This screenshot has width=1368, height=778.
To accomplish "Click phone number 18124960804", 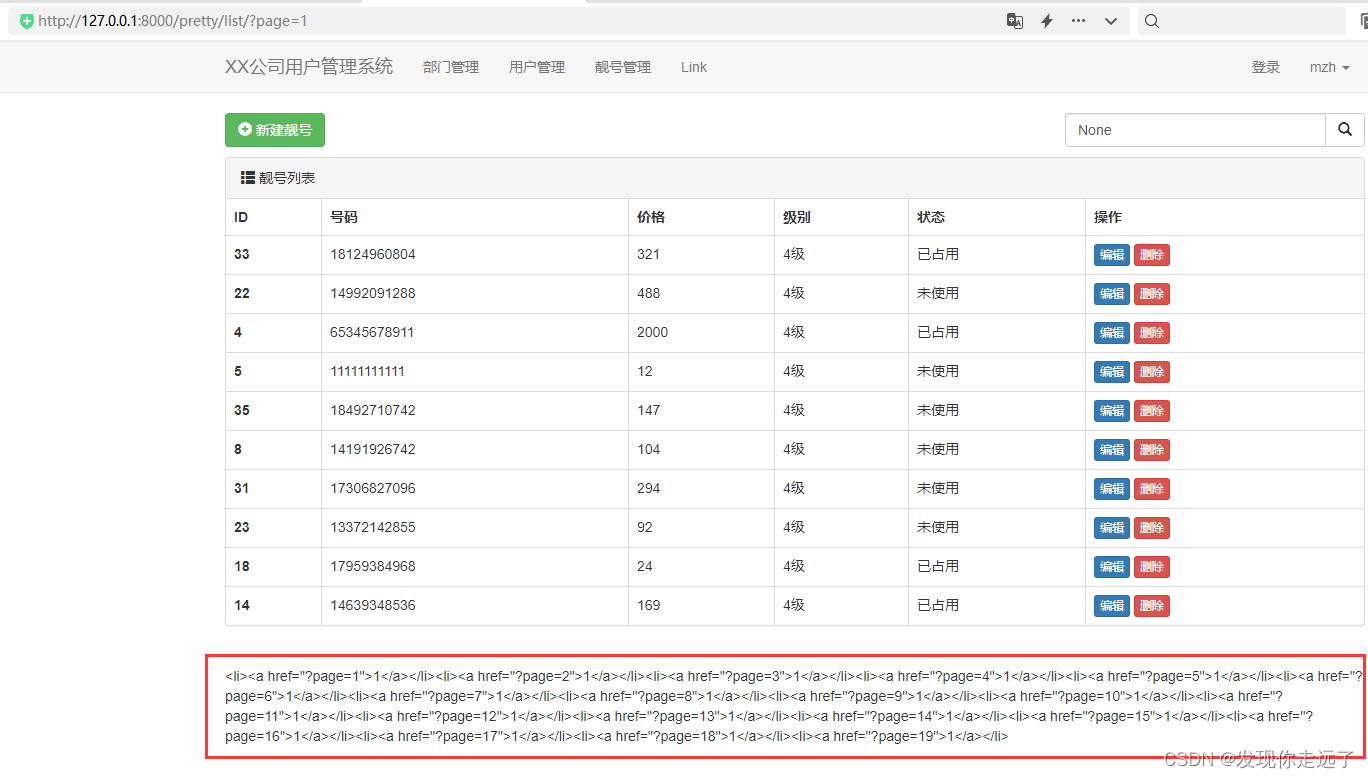I will tap(373, 254).
